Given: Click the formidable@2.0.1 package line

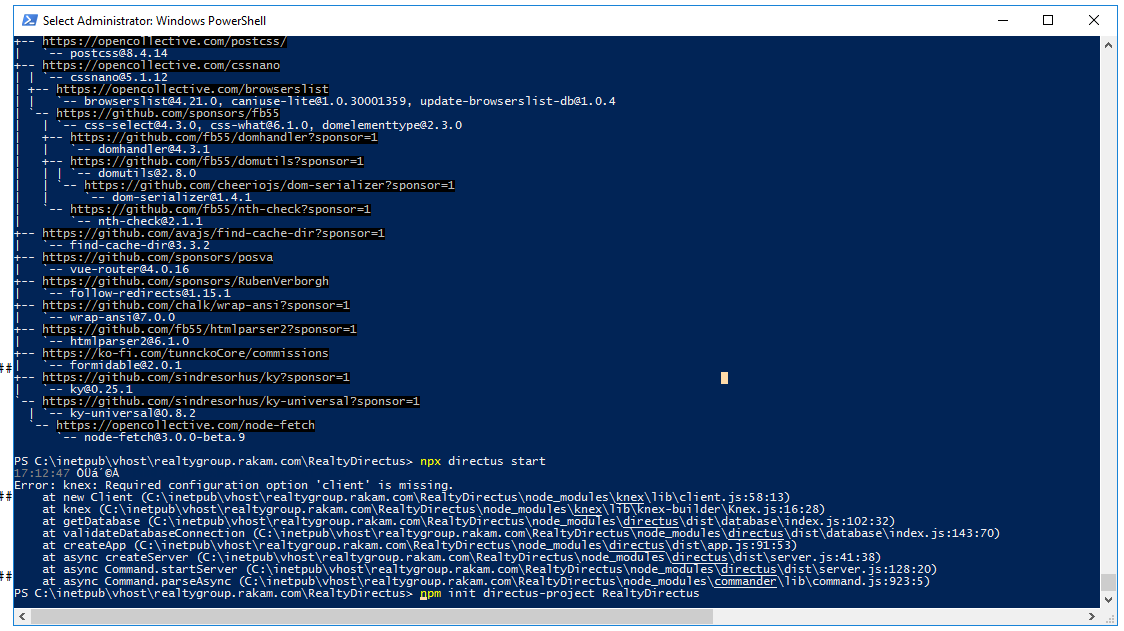Looking at the screenshot, I should (125, 365).
